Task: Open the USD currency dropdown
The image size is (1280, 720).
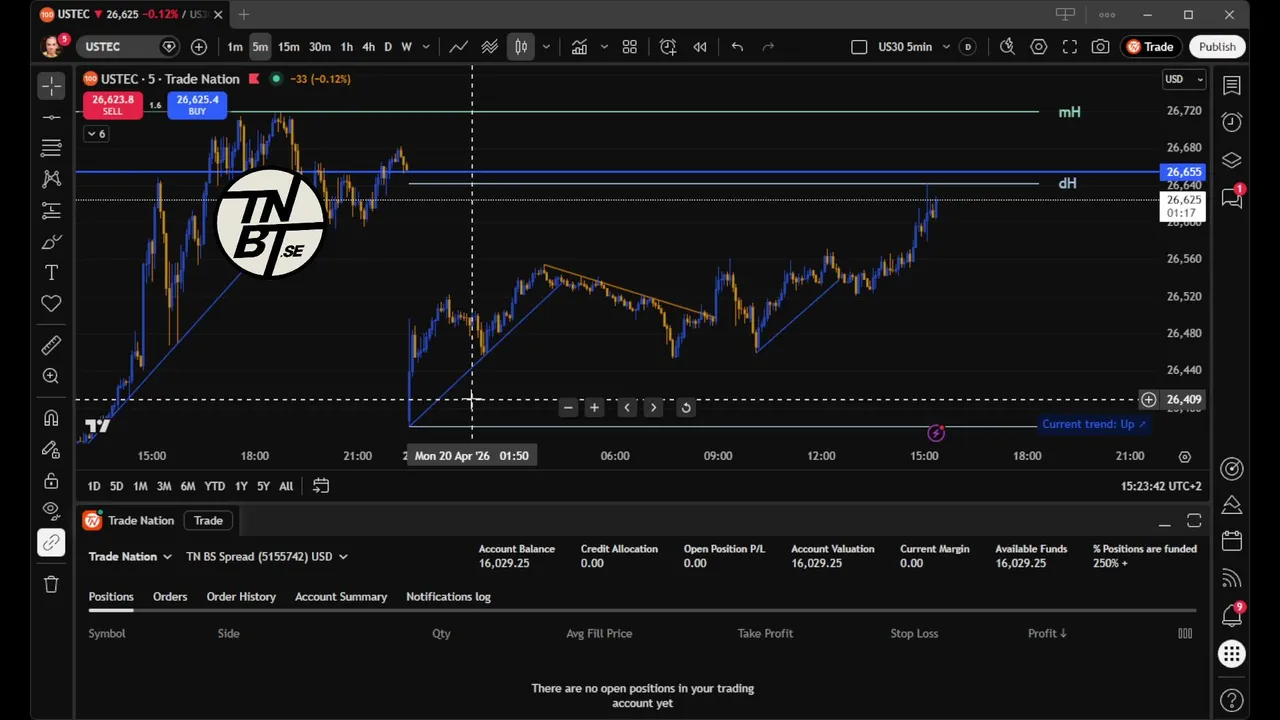Action: click(1184, 79)
